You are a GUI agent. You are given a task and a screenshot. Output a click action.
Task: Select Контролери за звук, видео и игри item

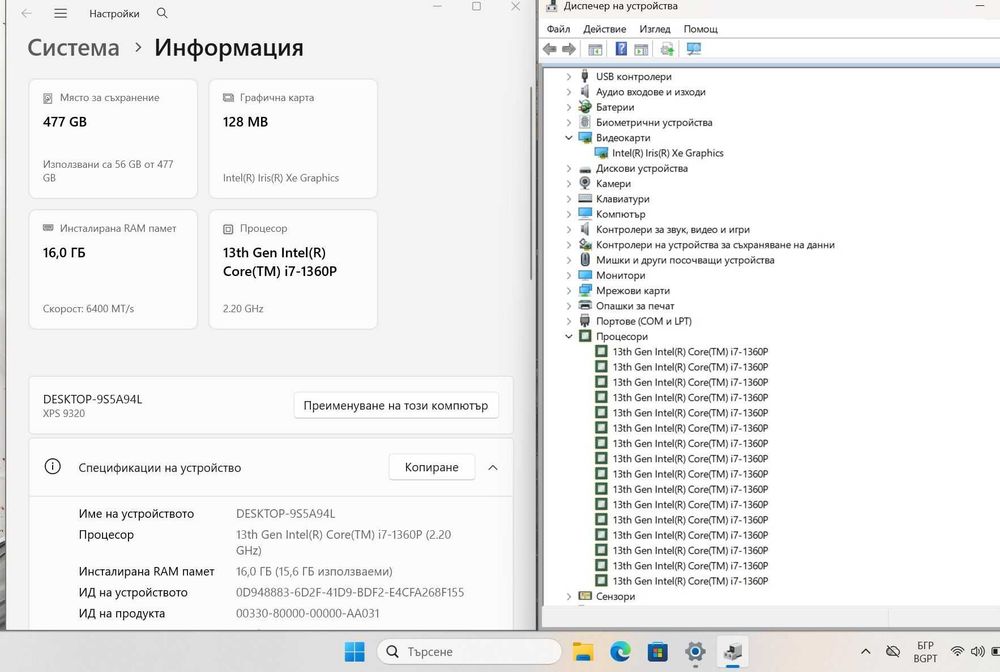[673, 230]
